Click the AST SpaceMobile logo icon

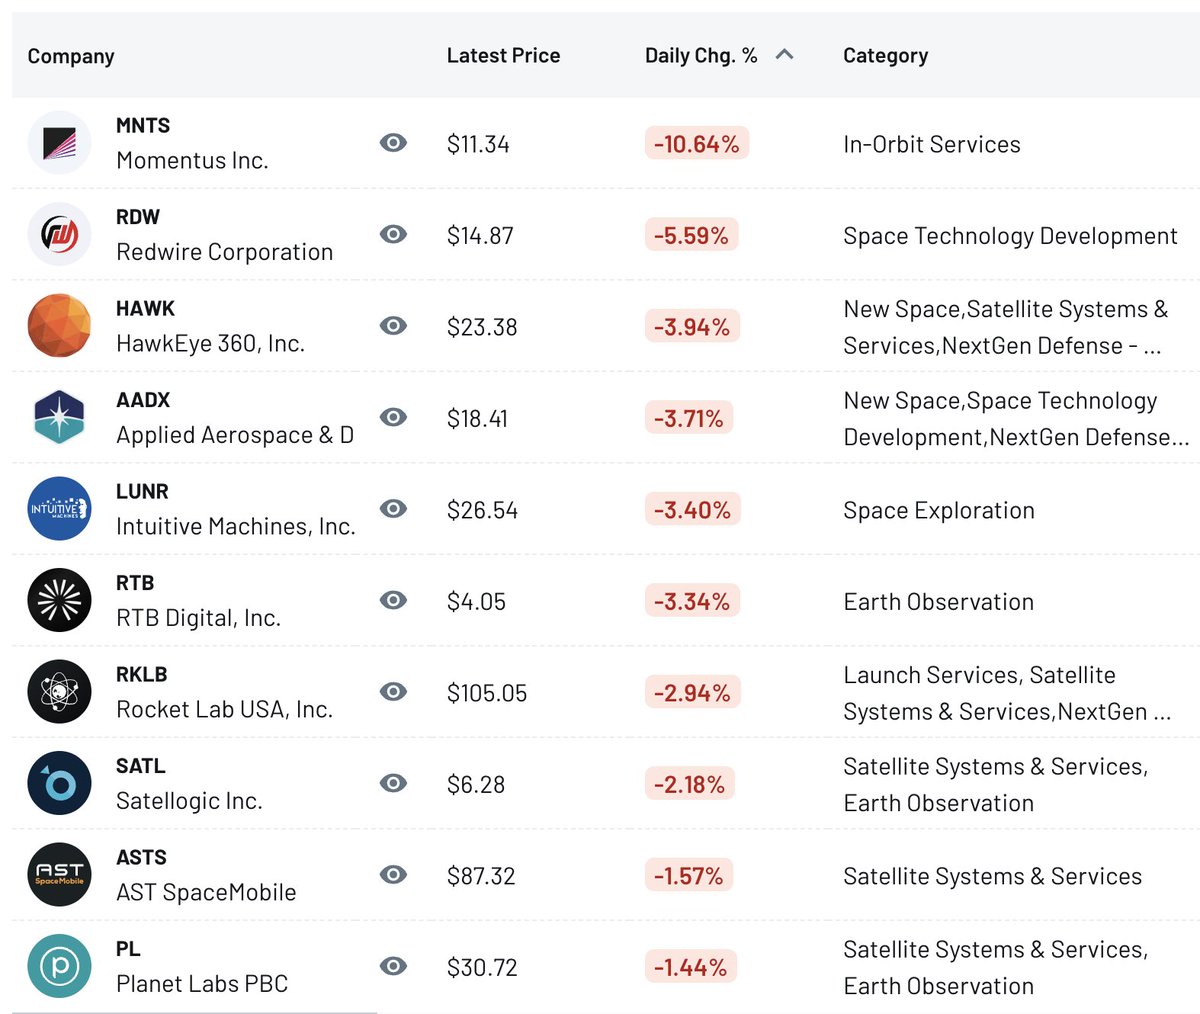coord(59,874)
